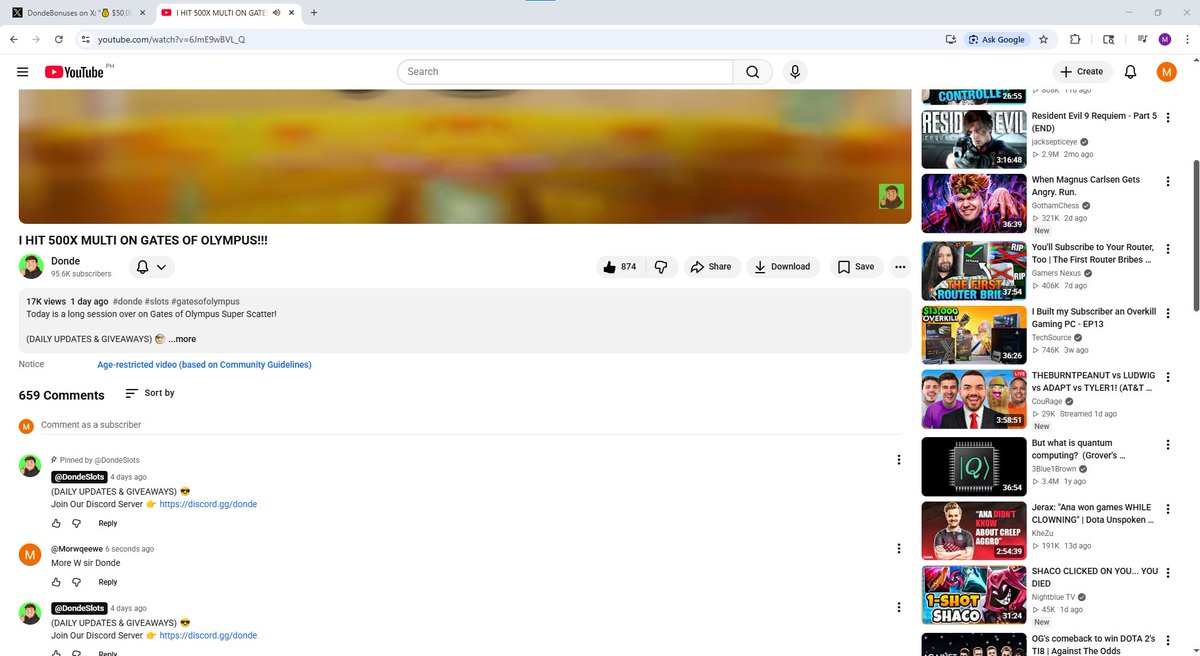
Task: Dislike the pinned DondeSlots comment
Action: tap(77, 523)
